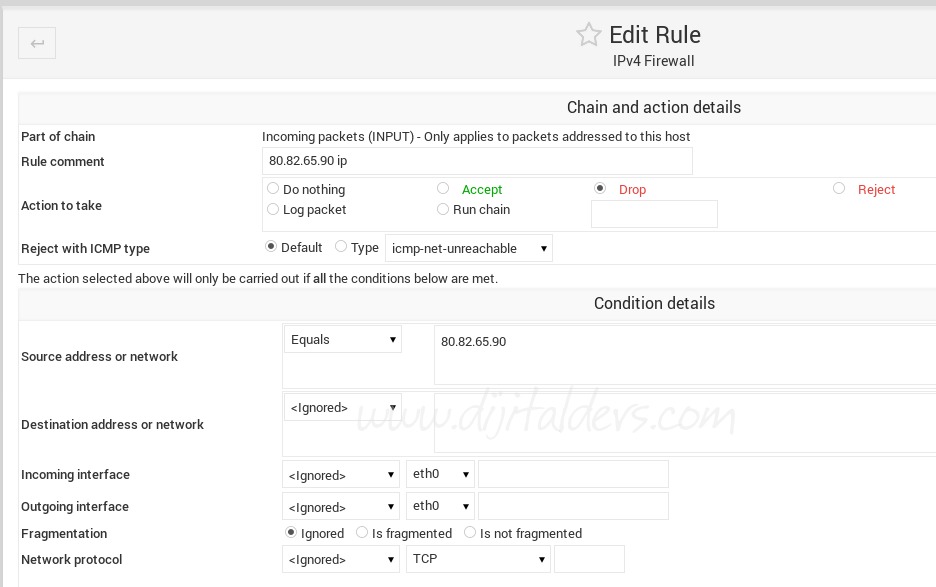The image size is (936, 587).
Task: Click the Rule comment text field
Action: (476, 161)
